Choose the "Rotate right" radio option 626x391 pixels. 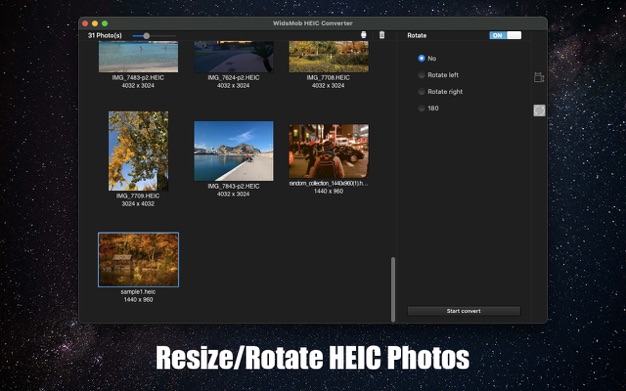[x=421, y=91]
